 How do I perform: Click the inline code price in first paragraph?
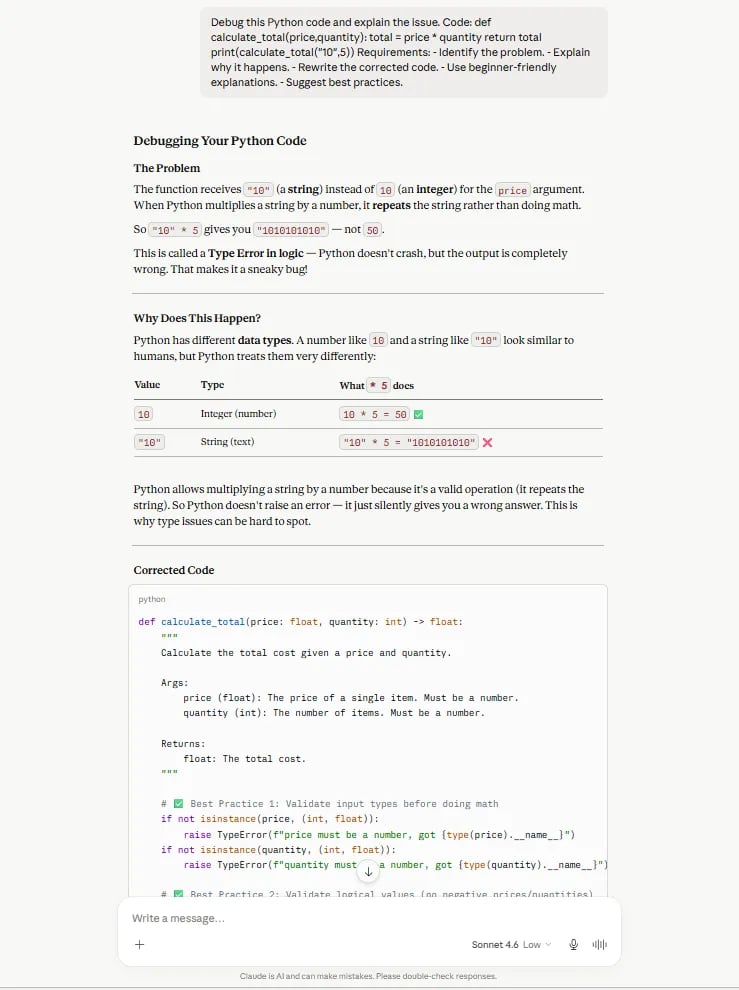[x=512, y=190]
